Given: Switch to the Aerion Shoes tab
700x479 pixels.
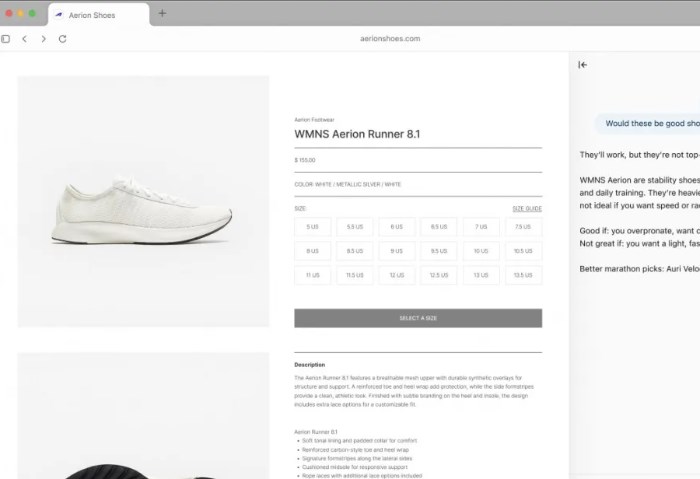Looking at the screenshot, I should click(99, 15).
